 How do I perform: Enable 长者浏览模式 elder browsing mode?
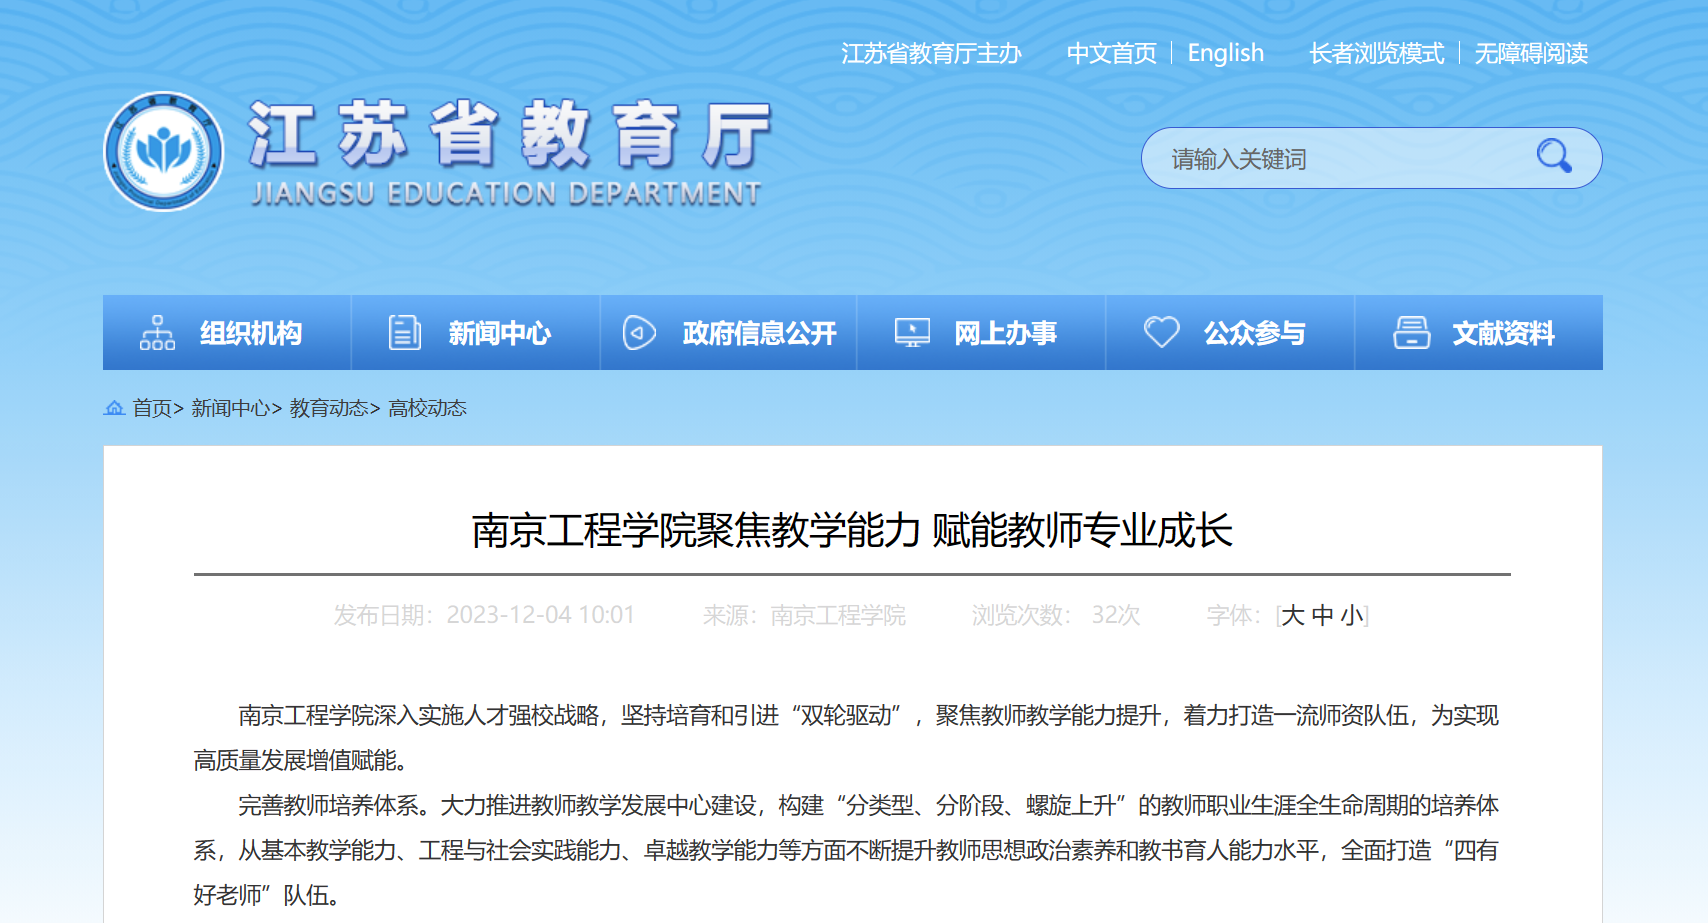[x=1376, y=53]
